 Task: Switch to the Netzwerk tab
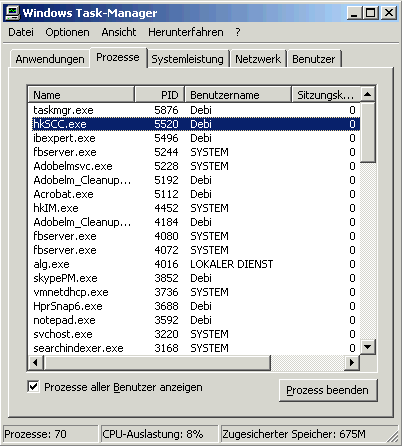point(258,59)
